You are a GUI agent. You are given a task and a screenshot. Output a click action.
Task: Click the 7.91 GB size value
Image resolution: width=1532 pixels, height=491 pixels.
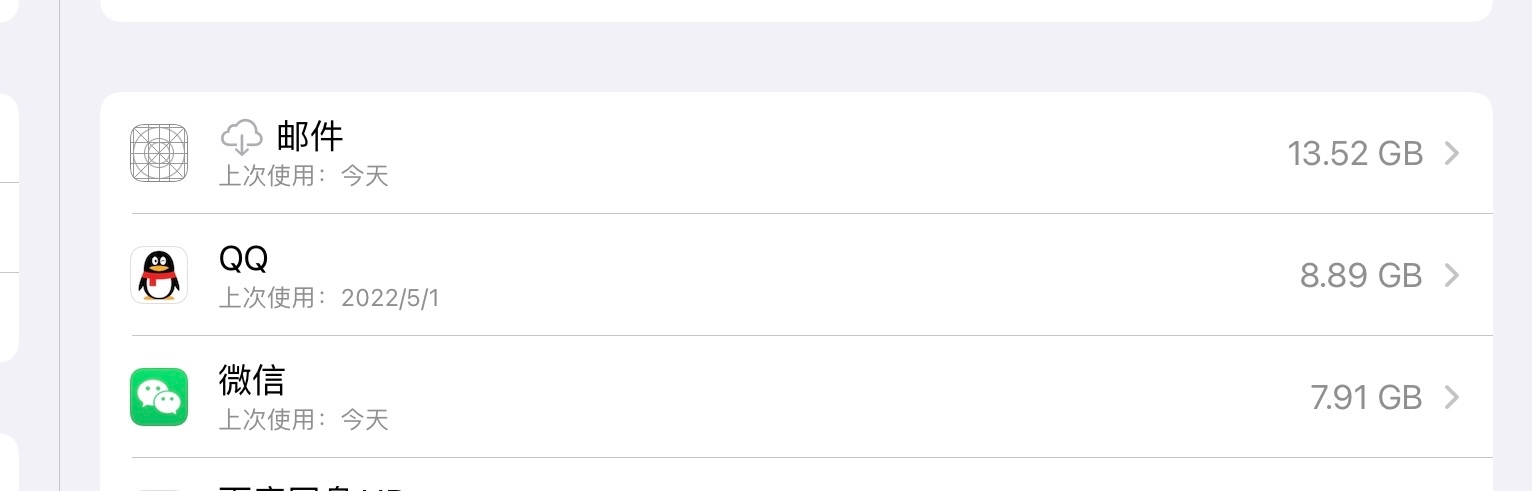[x=1366, y=398]
